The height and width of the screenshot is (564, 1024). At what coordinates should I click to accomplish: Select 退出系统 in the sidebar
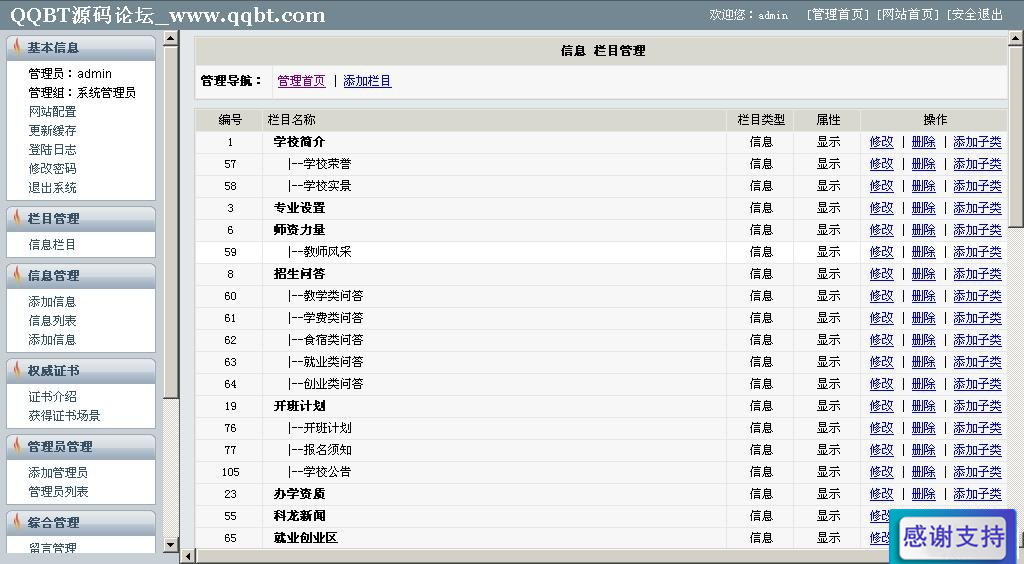click(x=52, y=187)
